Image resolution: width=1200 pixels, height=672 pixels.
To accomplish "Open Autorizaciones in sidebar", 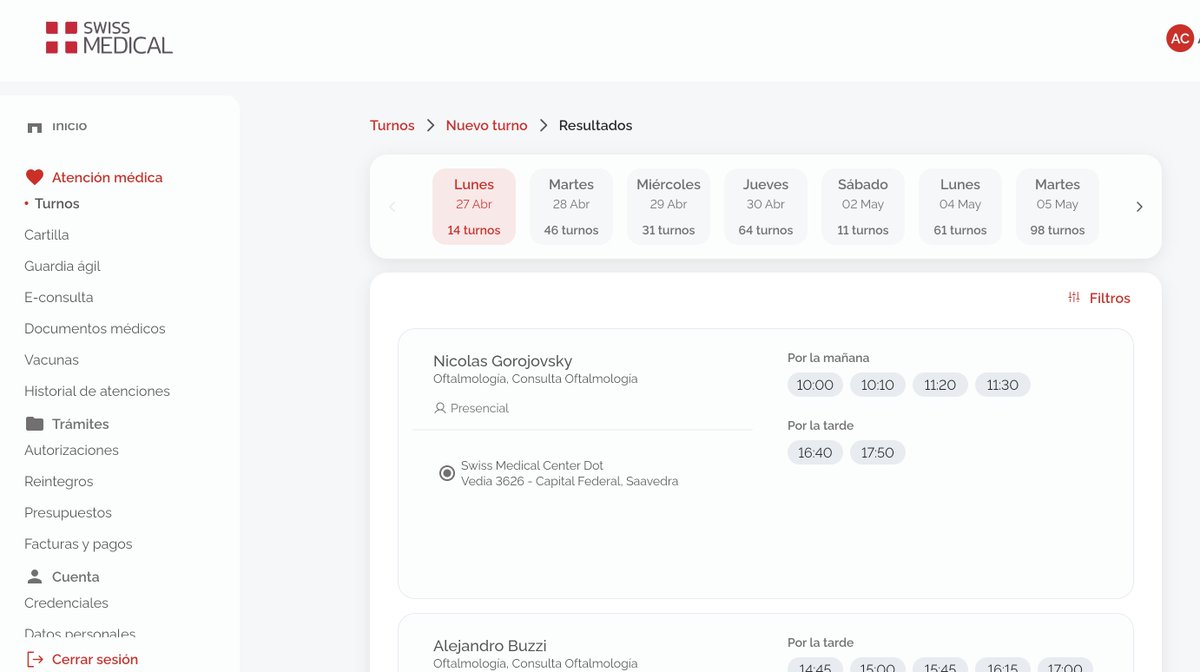I will 71,450.
